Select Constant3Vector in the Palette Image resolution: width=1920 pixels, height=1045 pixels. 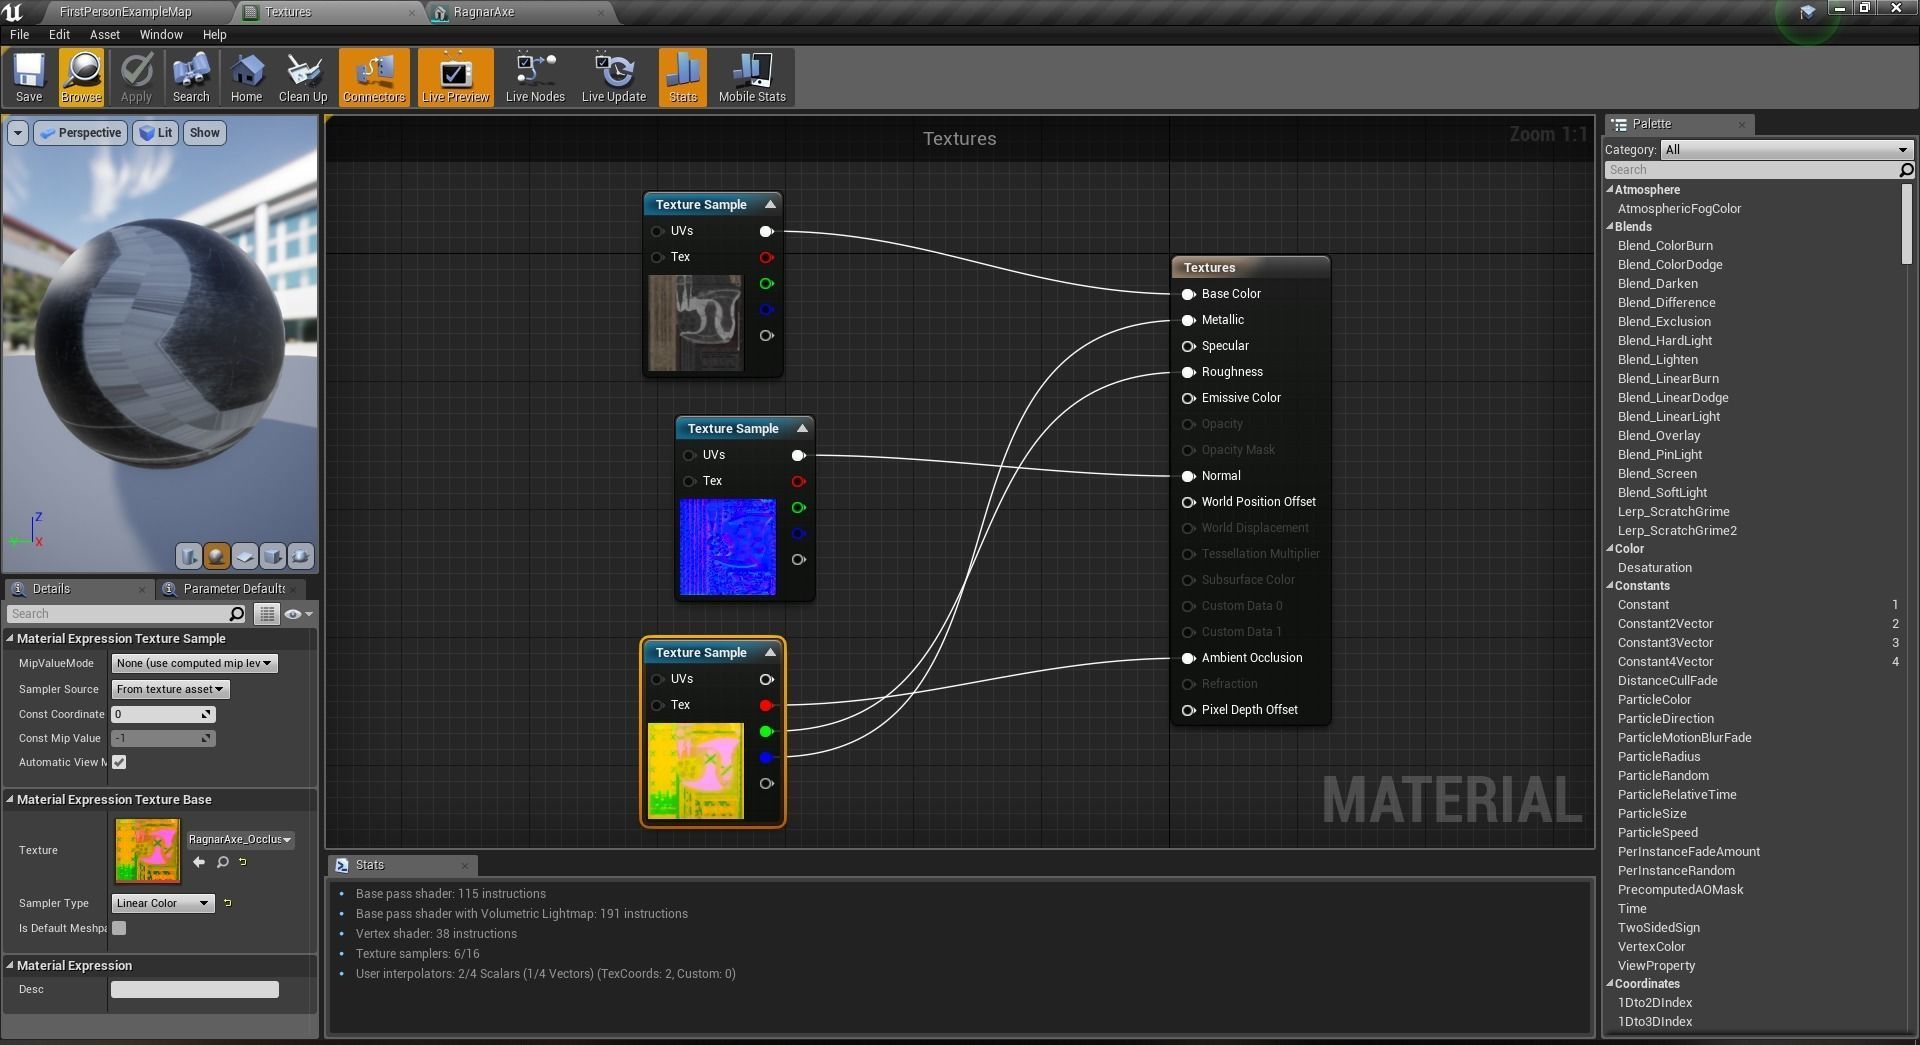click(1665, 642)
